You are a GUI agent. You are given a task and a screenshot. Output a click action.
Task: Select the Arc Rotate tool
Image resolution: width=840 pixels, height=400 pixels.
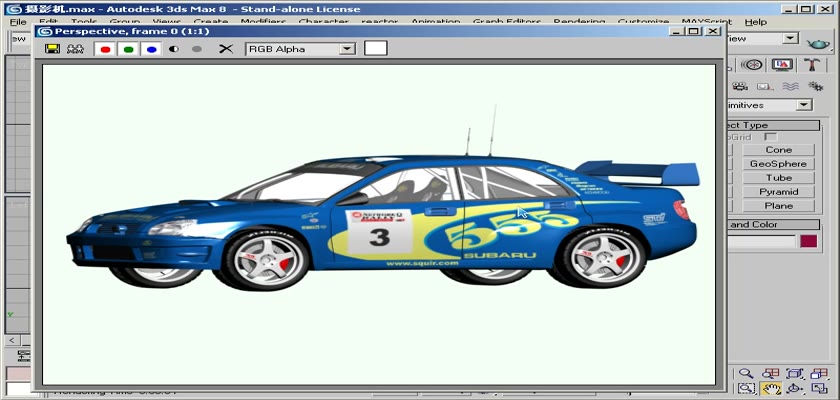tap(795, 389)
